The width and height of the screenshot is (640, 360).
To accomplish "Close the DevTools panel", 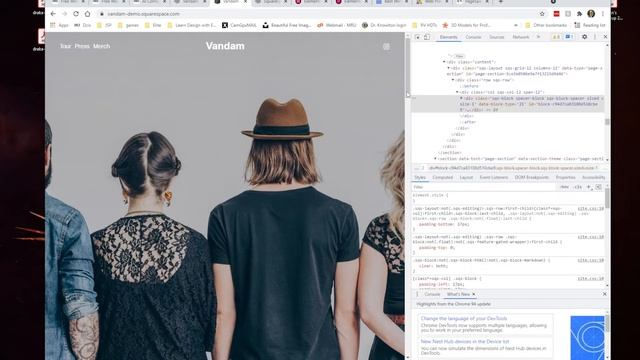I will [605, 37].
